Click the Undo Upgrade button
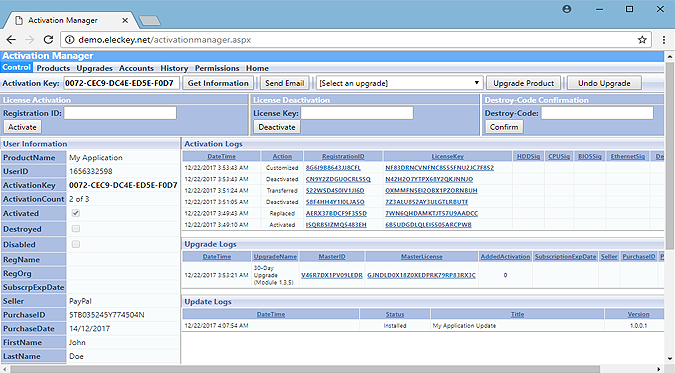 pyautogui.click(x=604, y=83)
